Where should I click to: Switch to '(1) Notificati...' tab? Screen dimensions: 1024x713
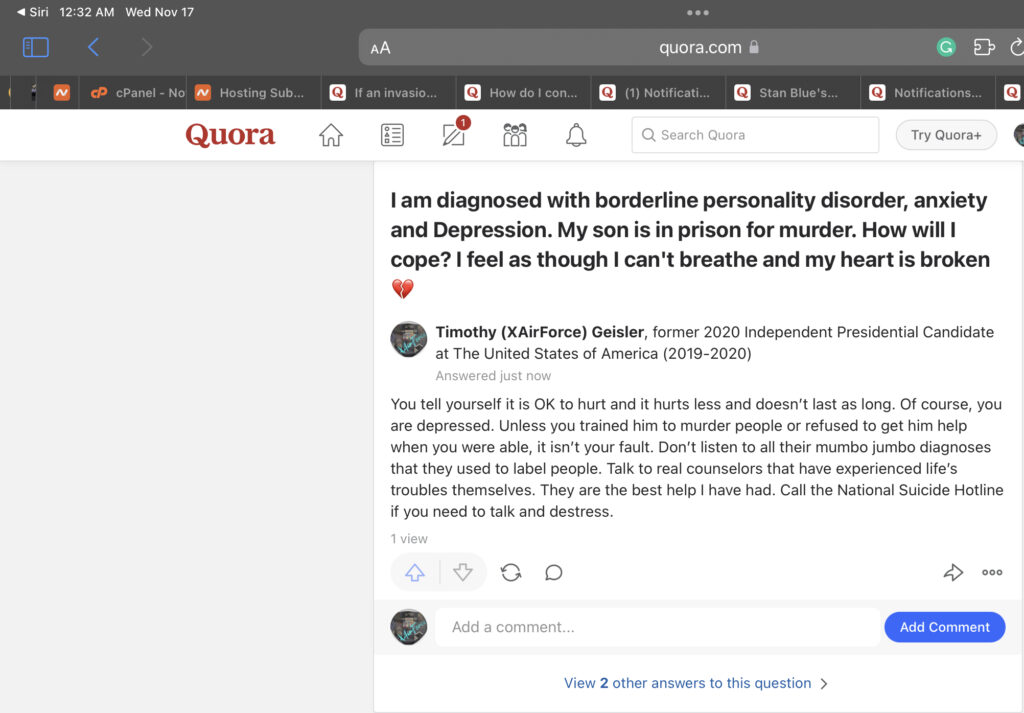pyautogui.click(x=658, y=93)
